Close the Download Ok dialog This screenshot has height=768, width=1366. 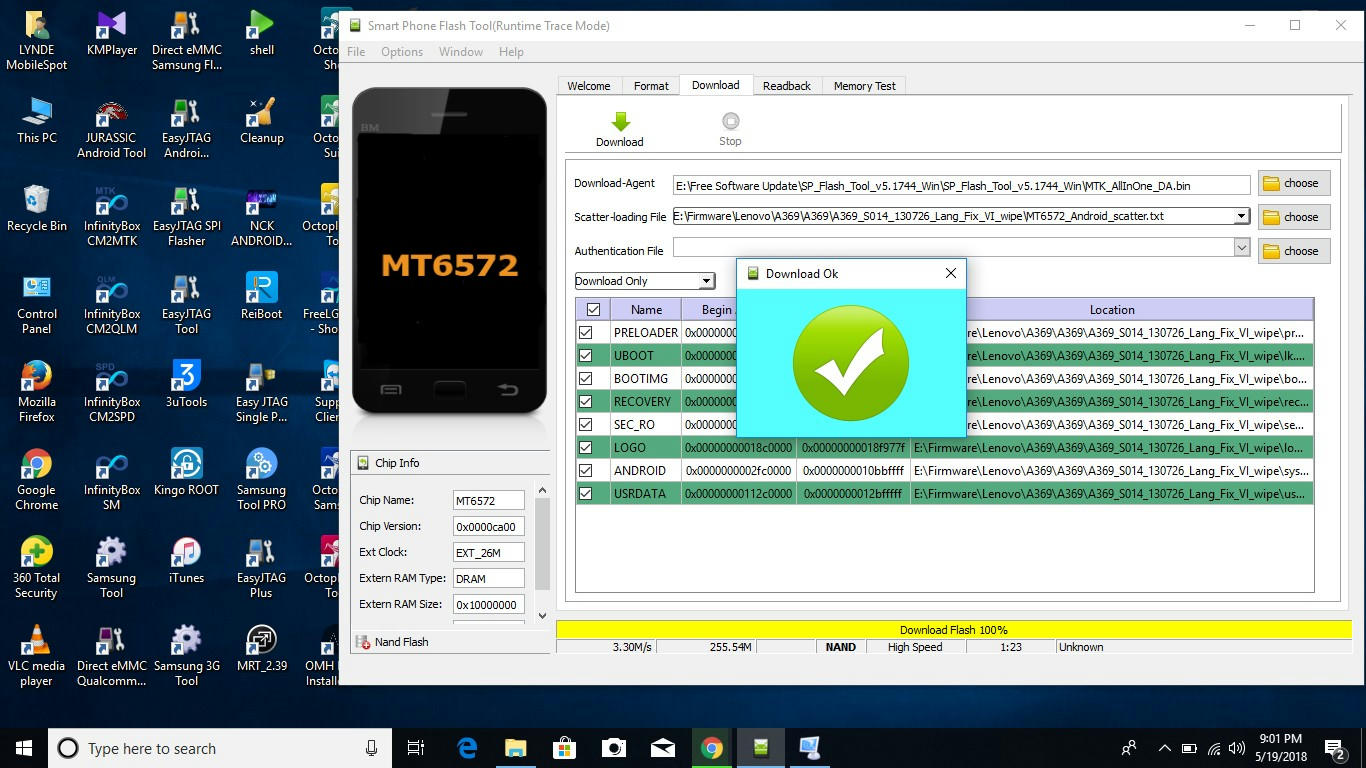point(950,273)
